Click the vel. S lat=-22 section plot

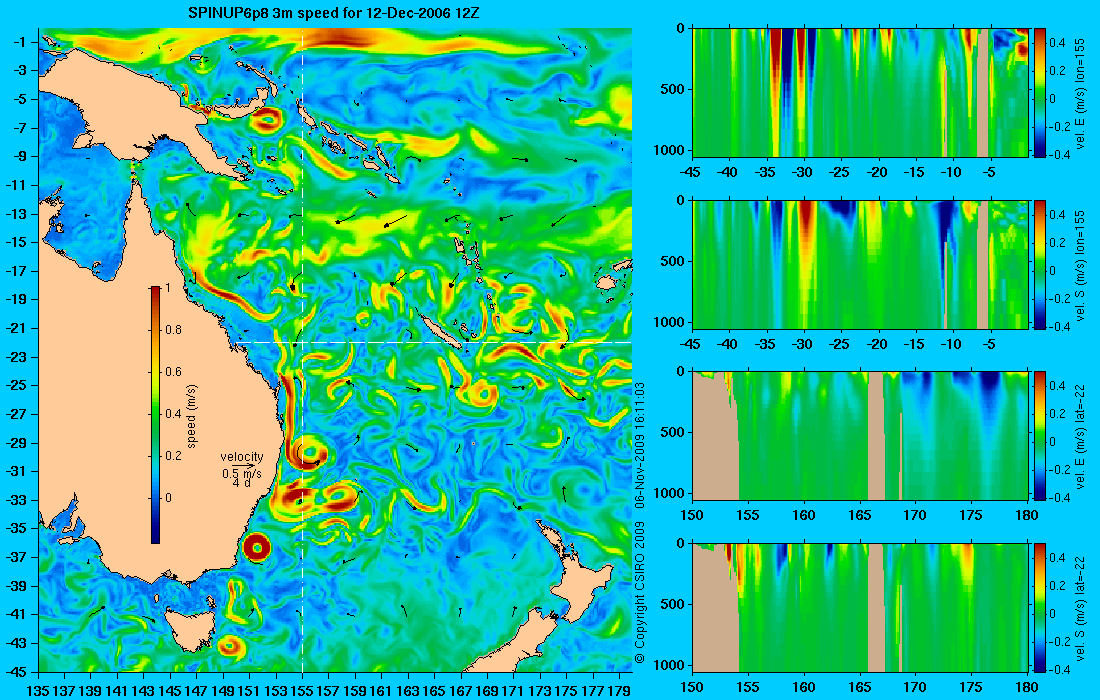tap(860, 607)
